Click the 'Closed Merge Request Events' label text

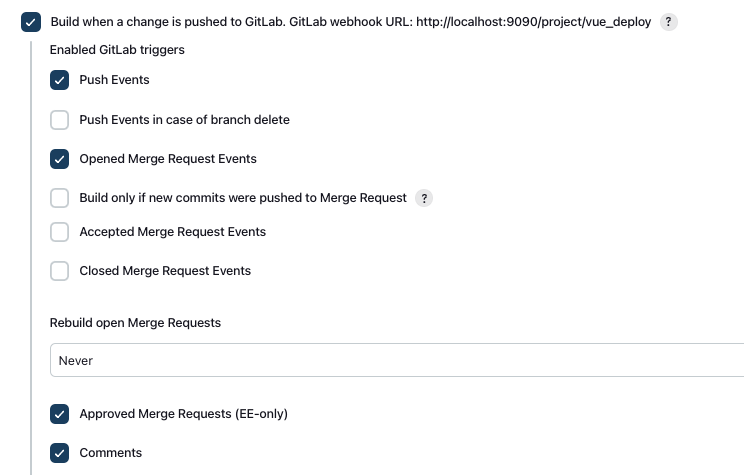[x=165, y=271]
